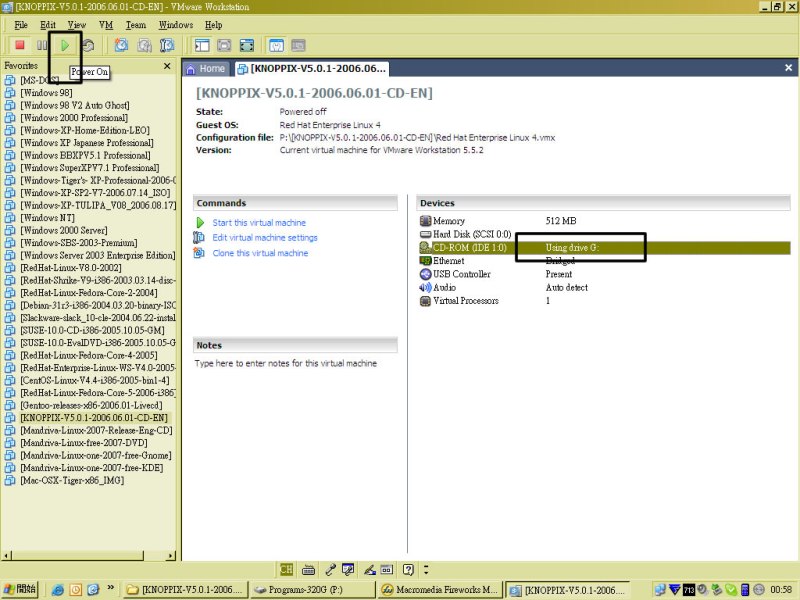Toggle the Favorites sidebar toolbar icon
800x600 pixels.
[202, 45]
